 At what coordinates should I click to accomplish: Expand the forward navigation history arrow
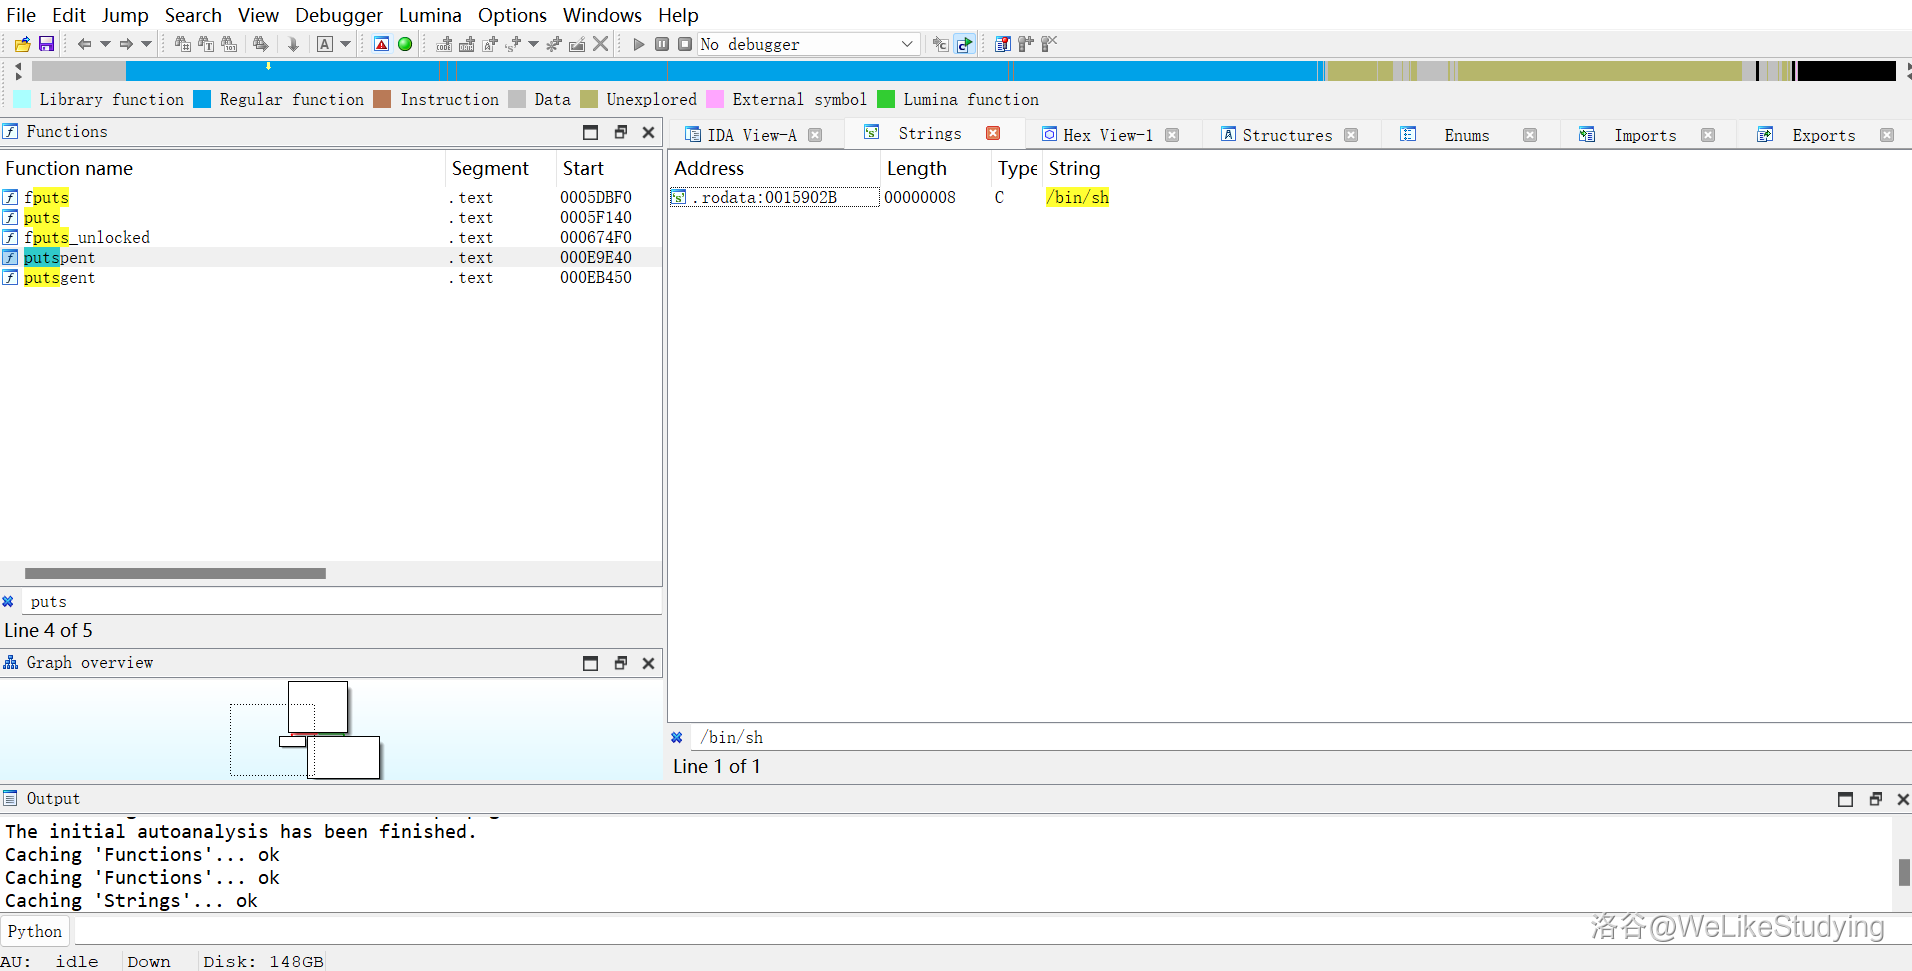146,44
